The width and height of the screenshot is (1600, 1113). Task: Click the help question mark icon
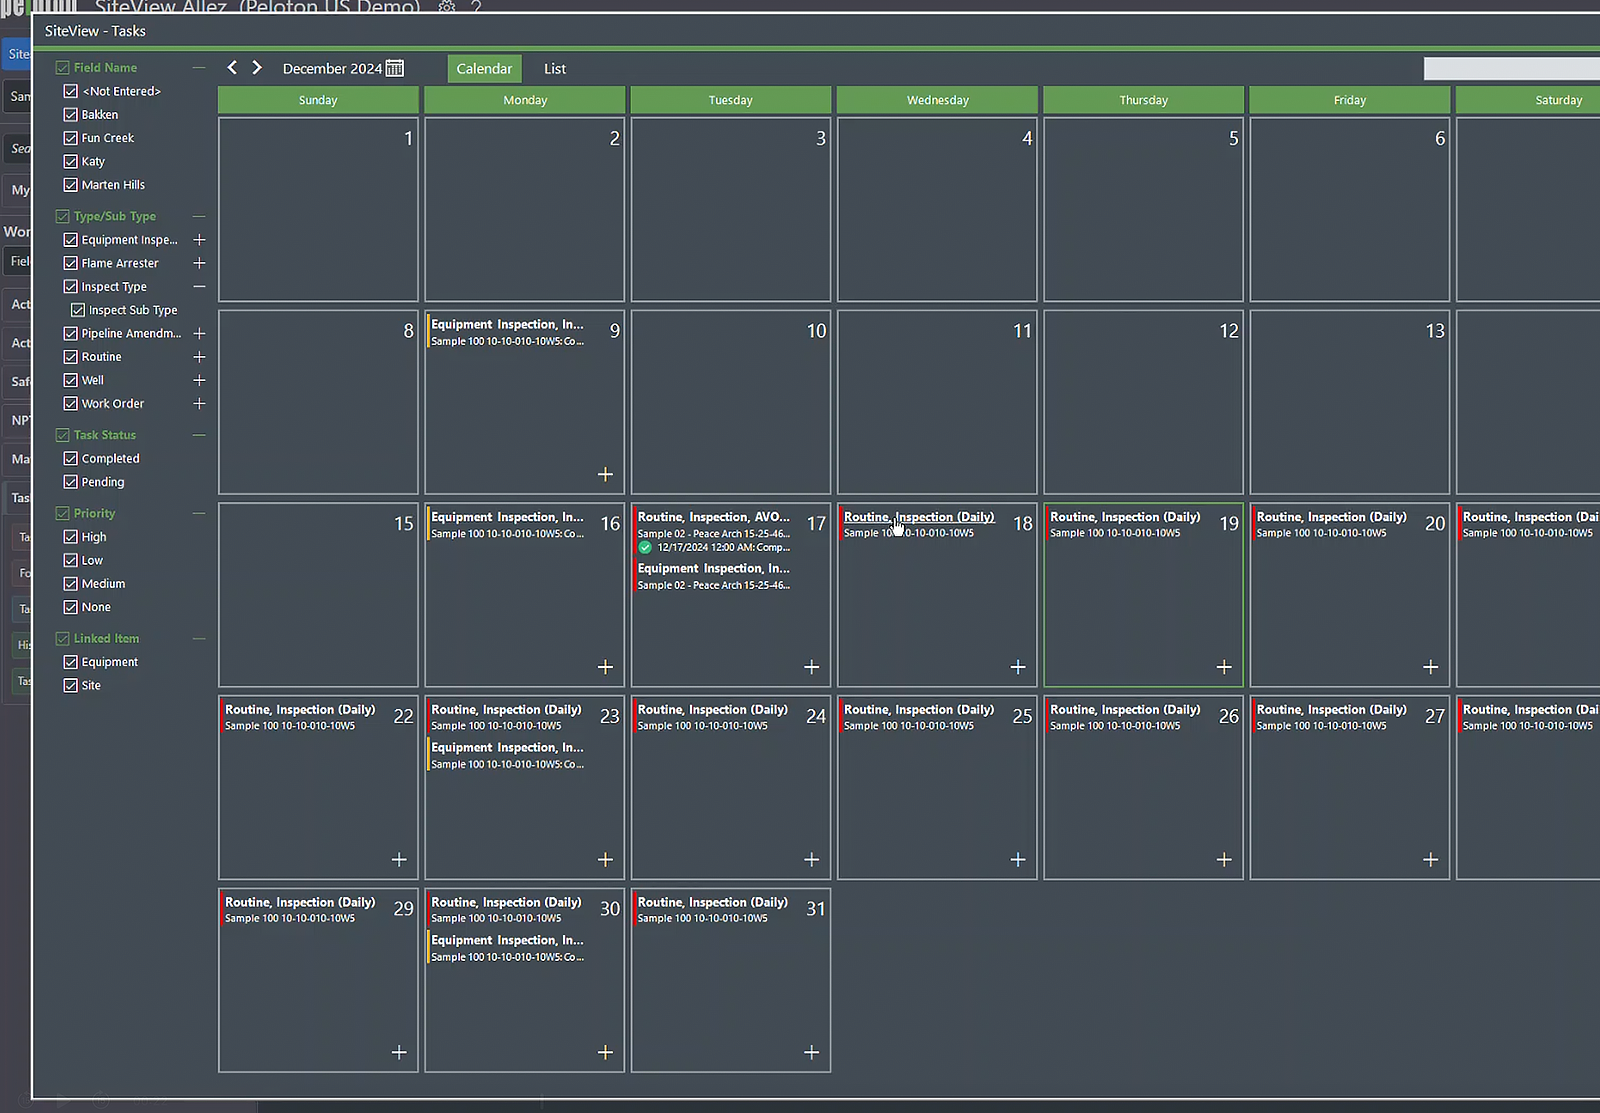pyautogui.click(x=475, y=8)
